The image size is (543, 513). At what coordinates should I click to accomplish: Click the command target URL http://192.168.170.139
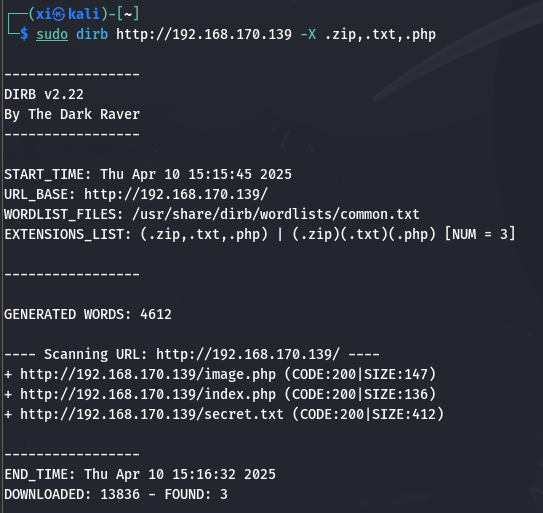point(204,34)
